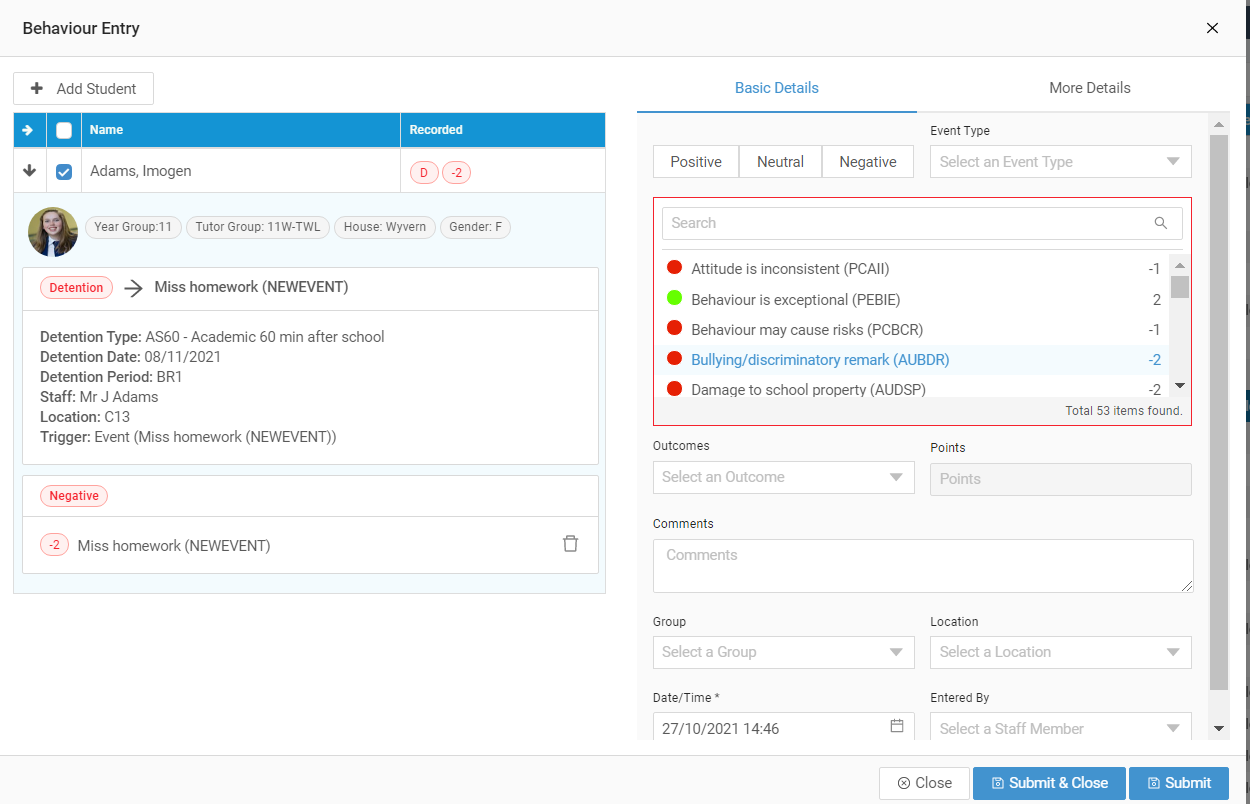Select the Negative filter toggle
The image size is (1250, 804).
coord(867,162)
